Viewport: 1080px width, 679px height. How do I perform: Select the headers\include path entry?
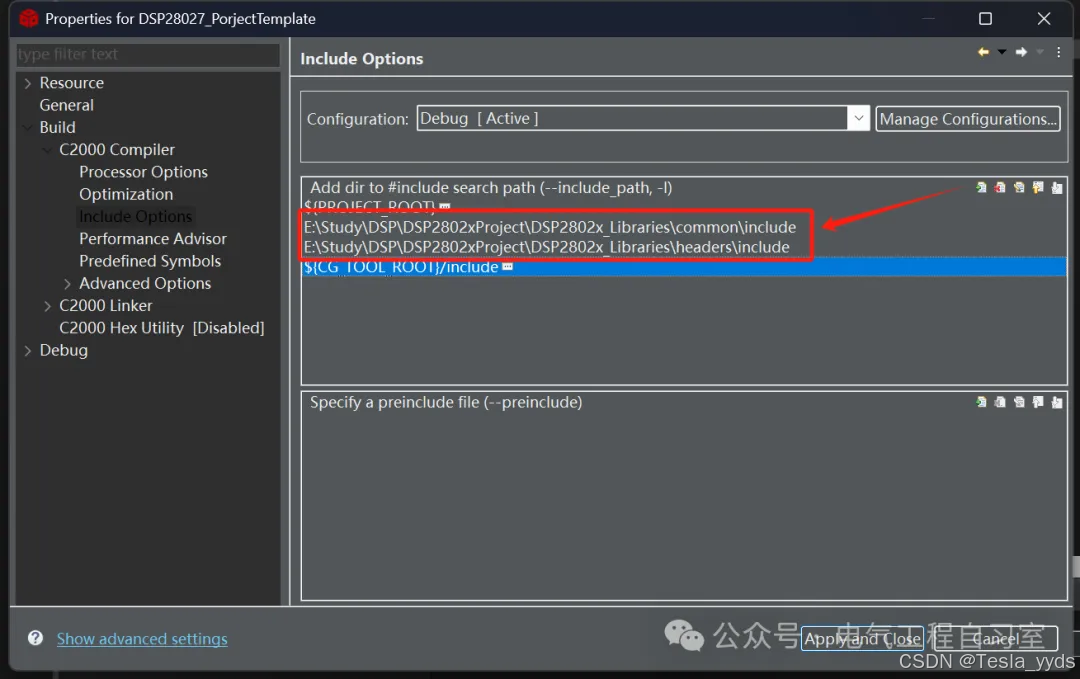pyautogui.click(x=547, y=247)
